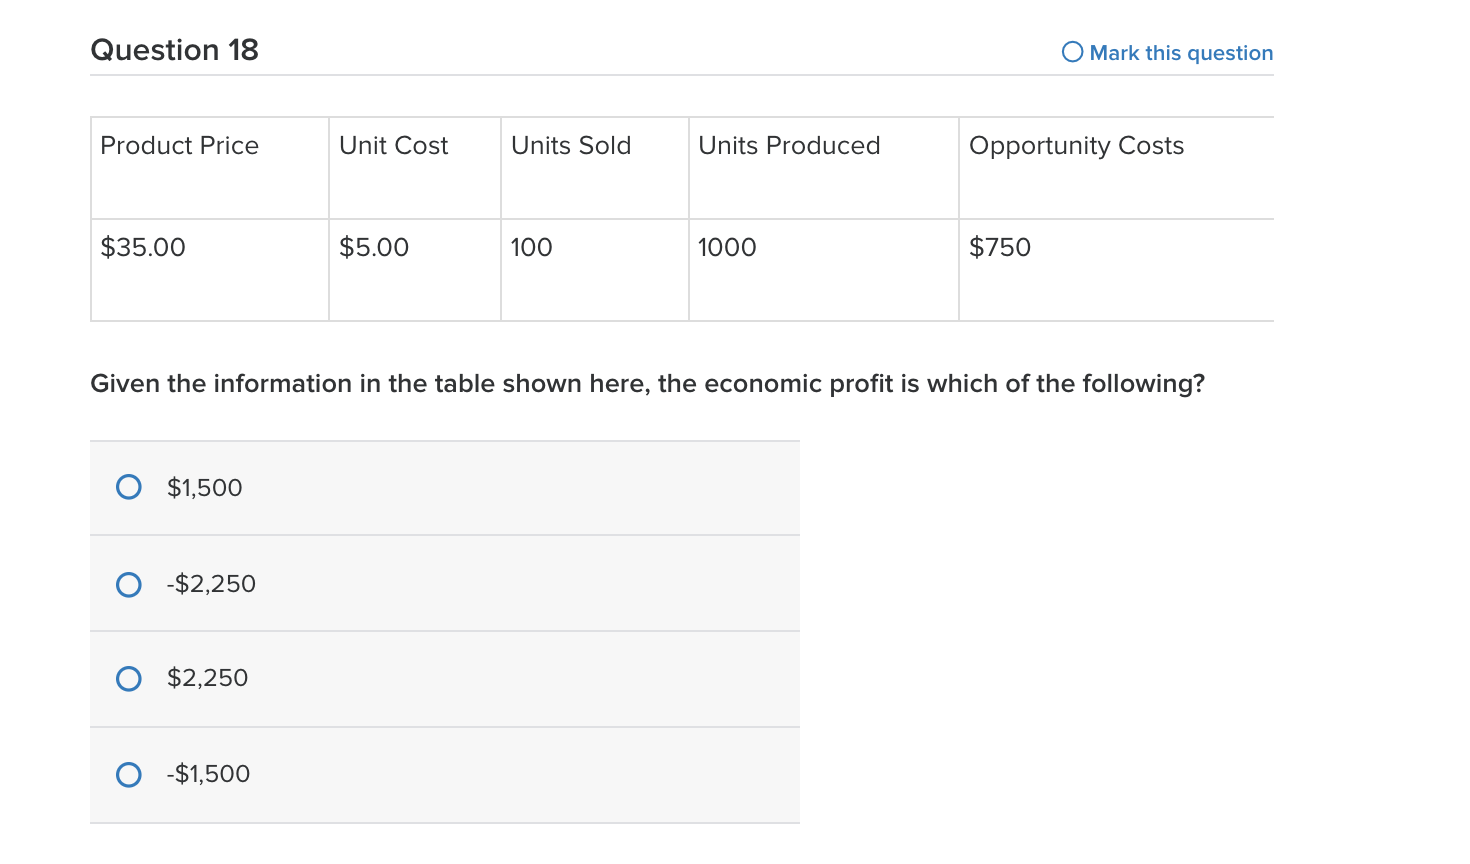
Task: Click the Product Price header cell
Action: point(180,146)
